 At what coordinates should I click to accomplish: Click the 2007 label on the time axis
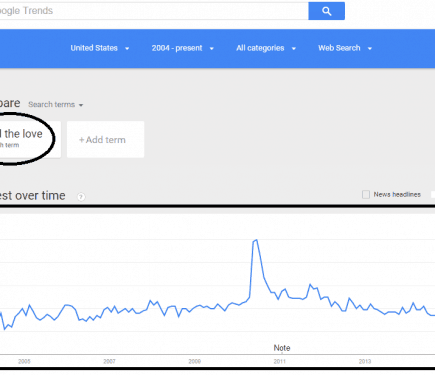109,362
